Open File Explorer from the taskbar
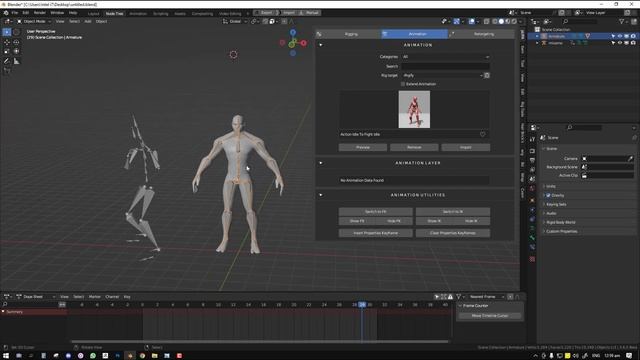This screenshot has width=640, height=360. pos(155,356)
